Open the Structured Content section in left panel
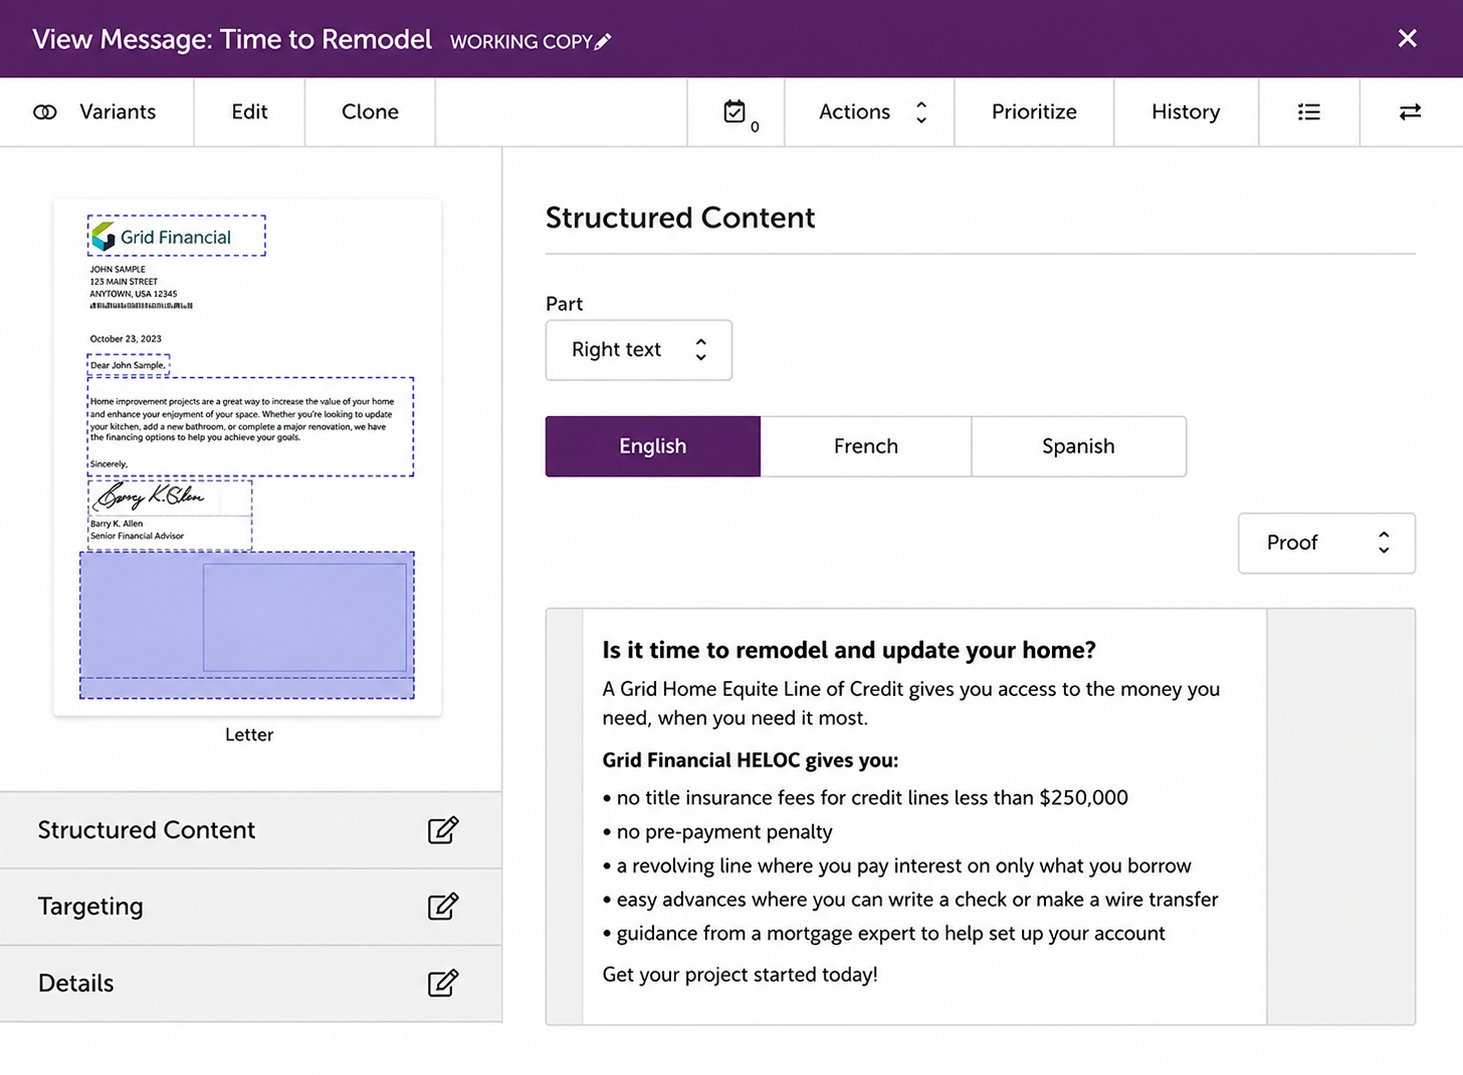 (250, 830)
